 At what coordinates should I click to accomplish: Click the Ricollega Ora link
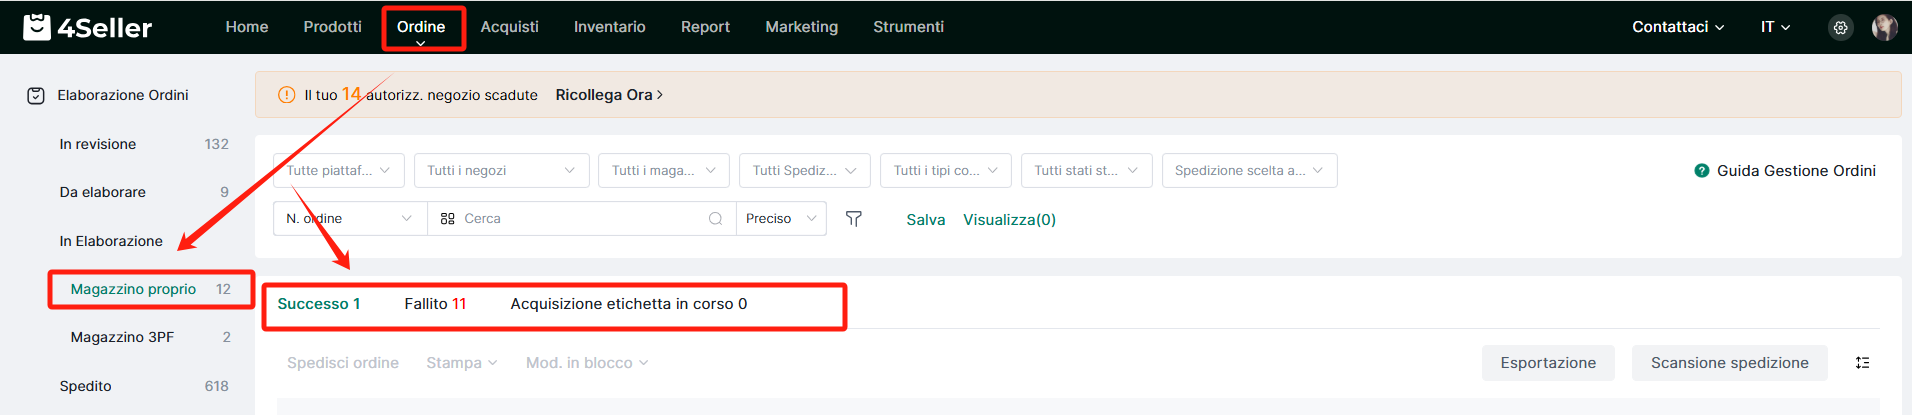[x=609, y=95]
